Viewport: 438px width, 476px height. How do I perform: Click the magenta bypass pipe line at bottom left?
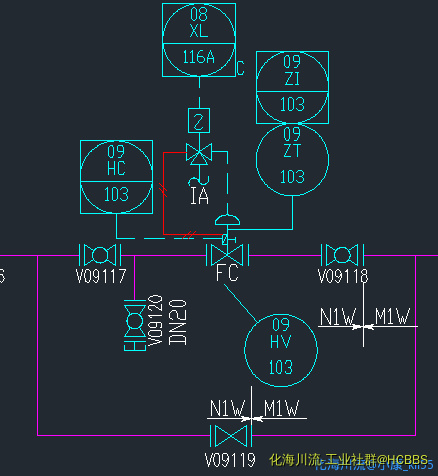point(37,345)
